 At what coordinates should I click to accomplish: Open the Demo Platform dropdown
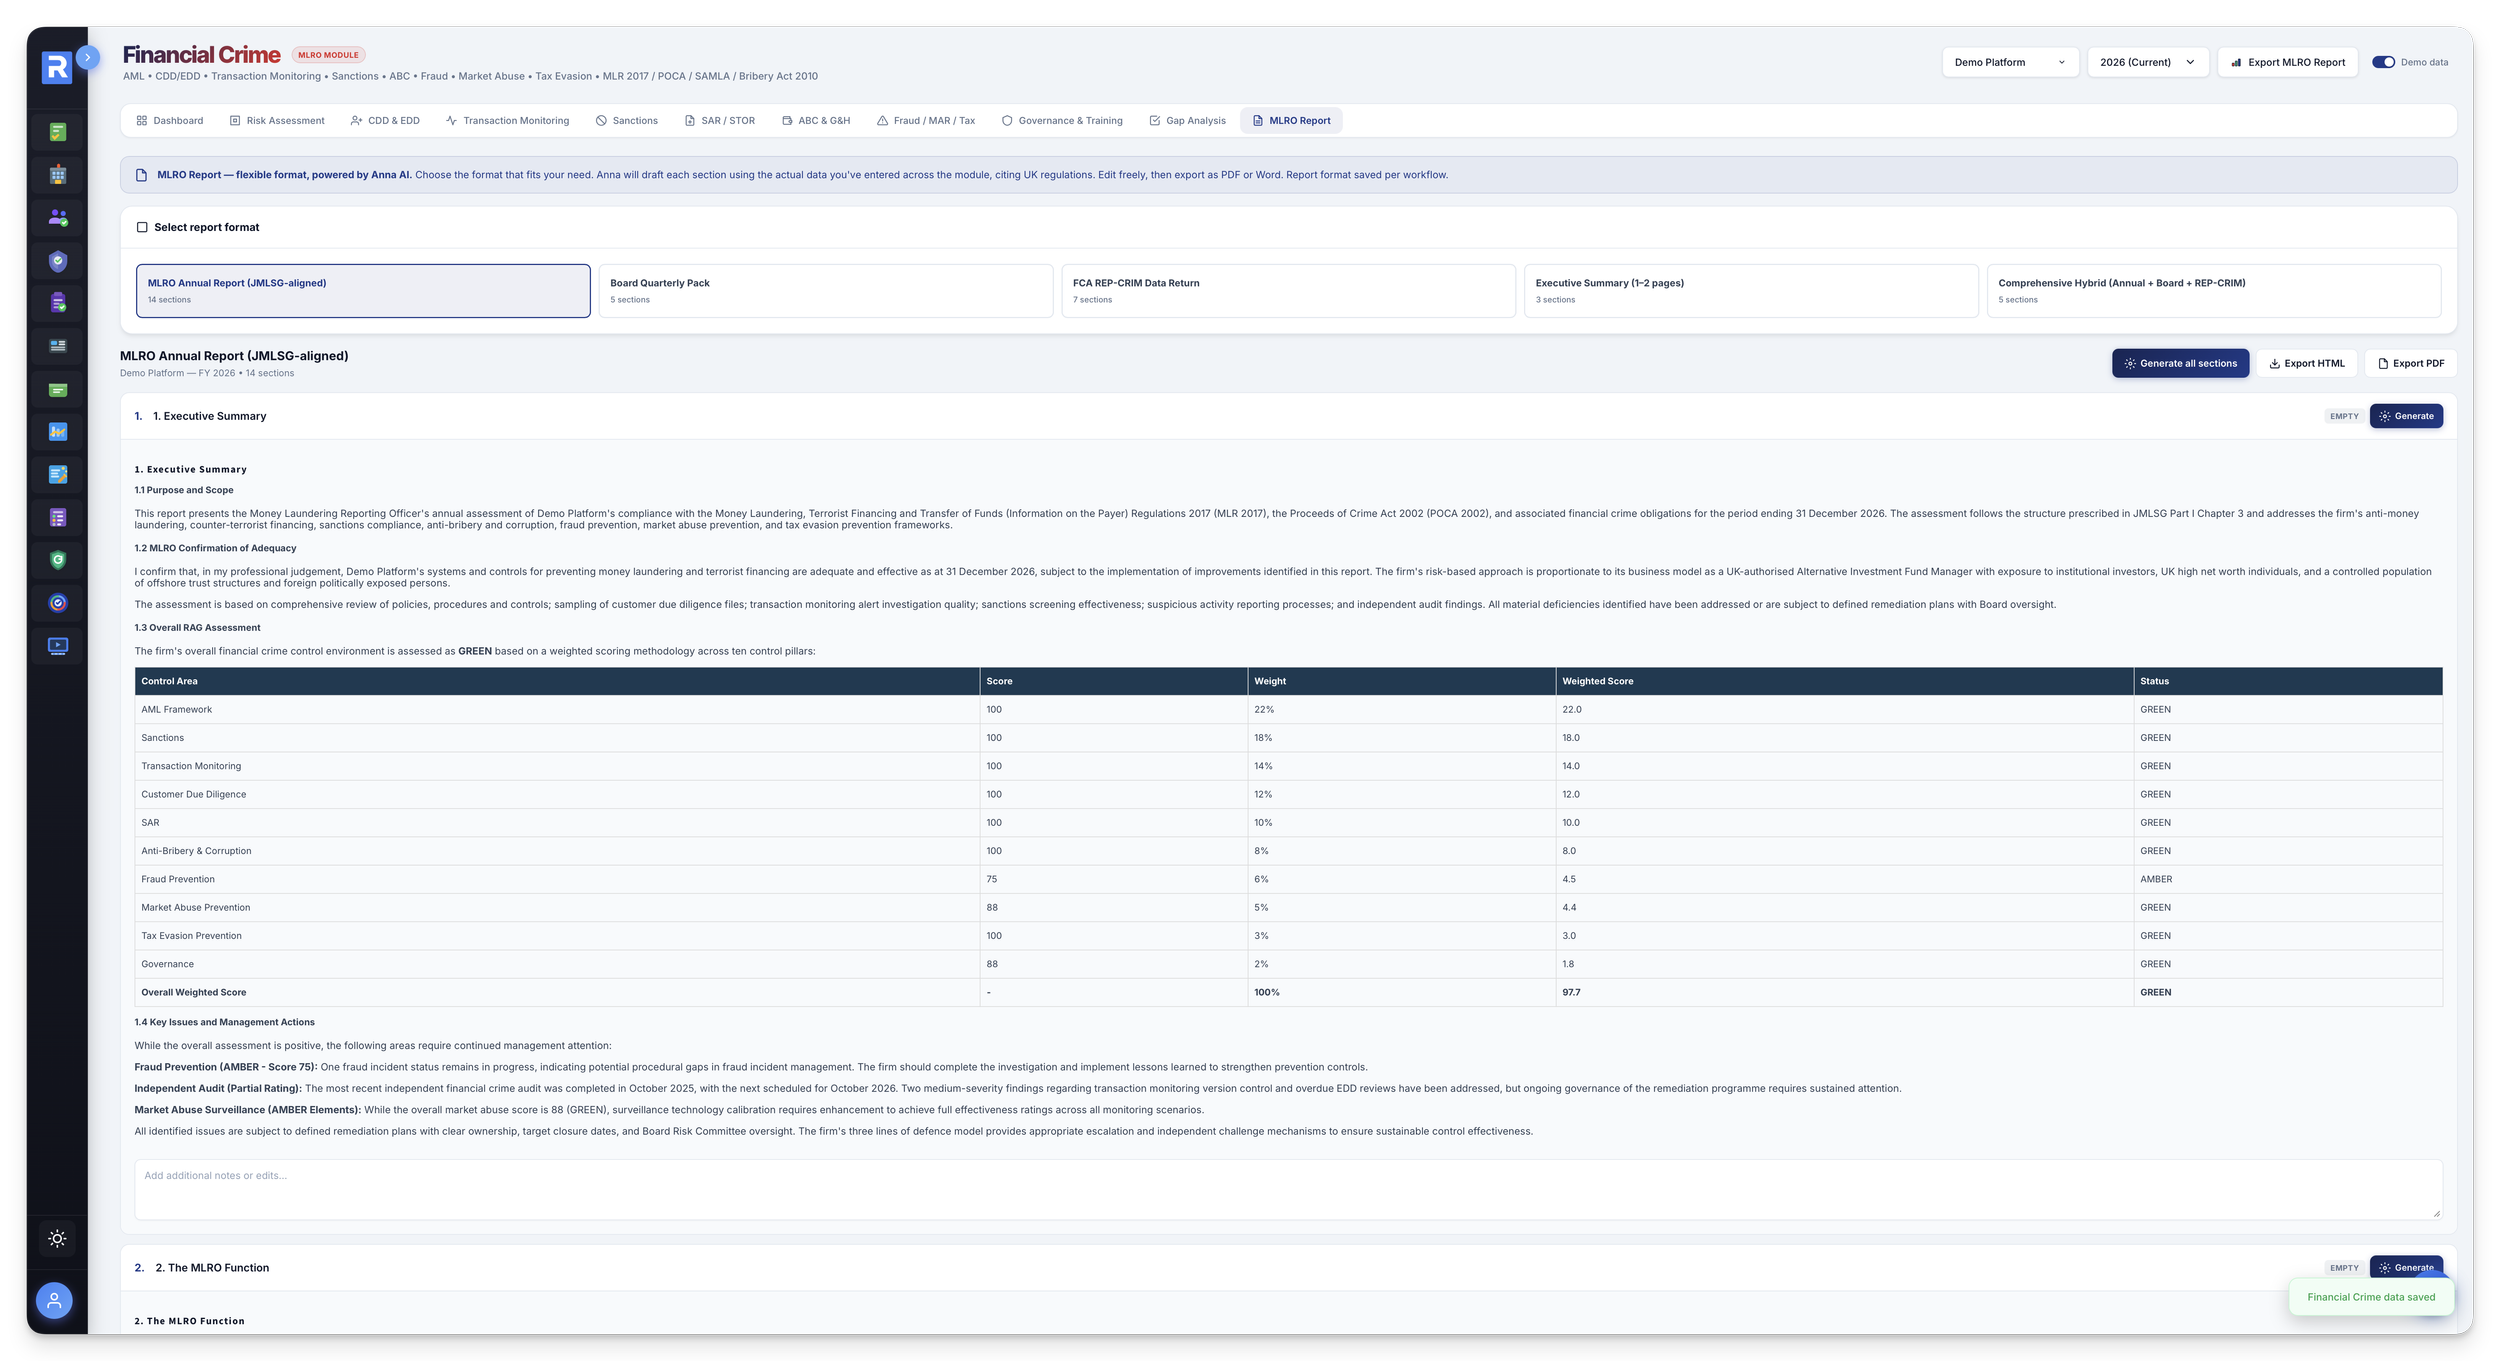click(2009, 61)
